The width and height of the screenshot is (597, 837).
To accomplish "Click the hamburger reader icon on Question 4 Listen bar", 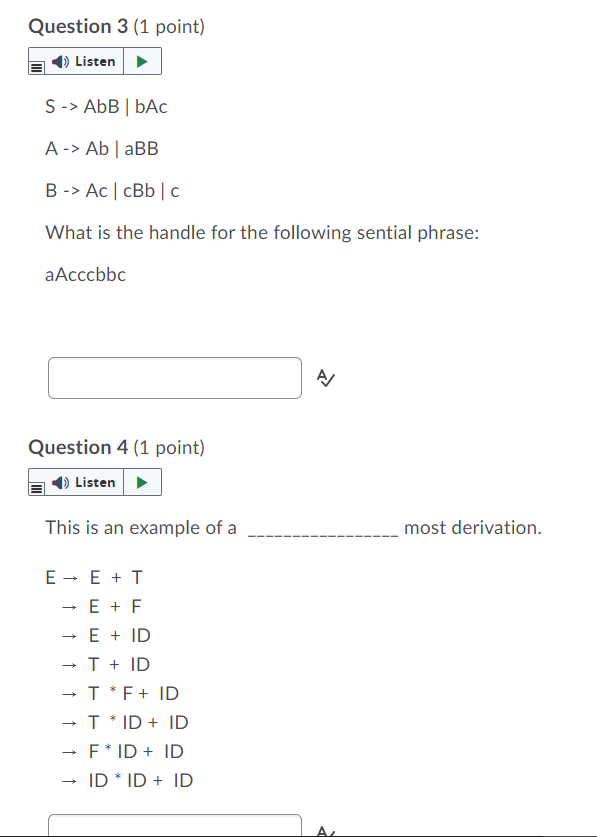I will click(x=34, y=487).
